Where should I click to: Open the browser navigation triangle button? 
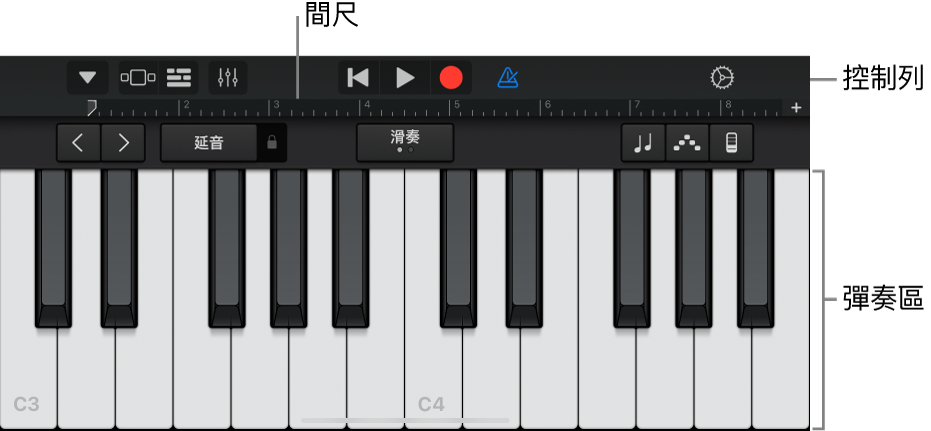(x=88, y=78)
